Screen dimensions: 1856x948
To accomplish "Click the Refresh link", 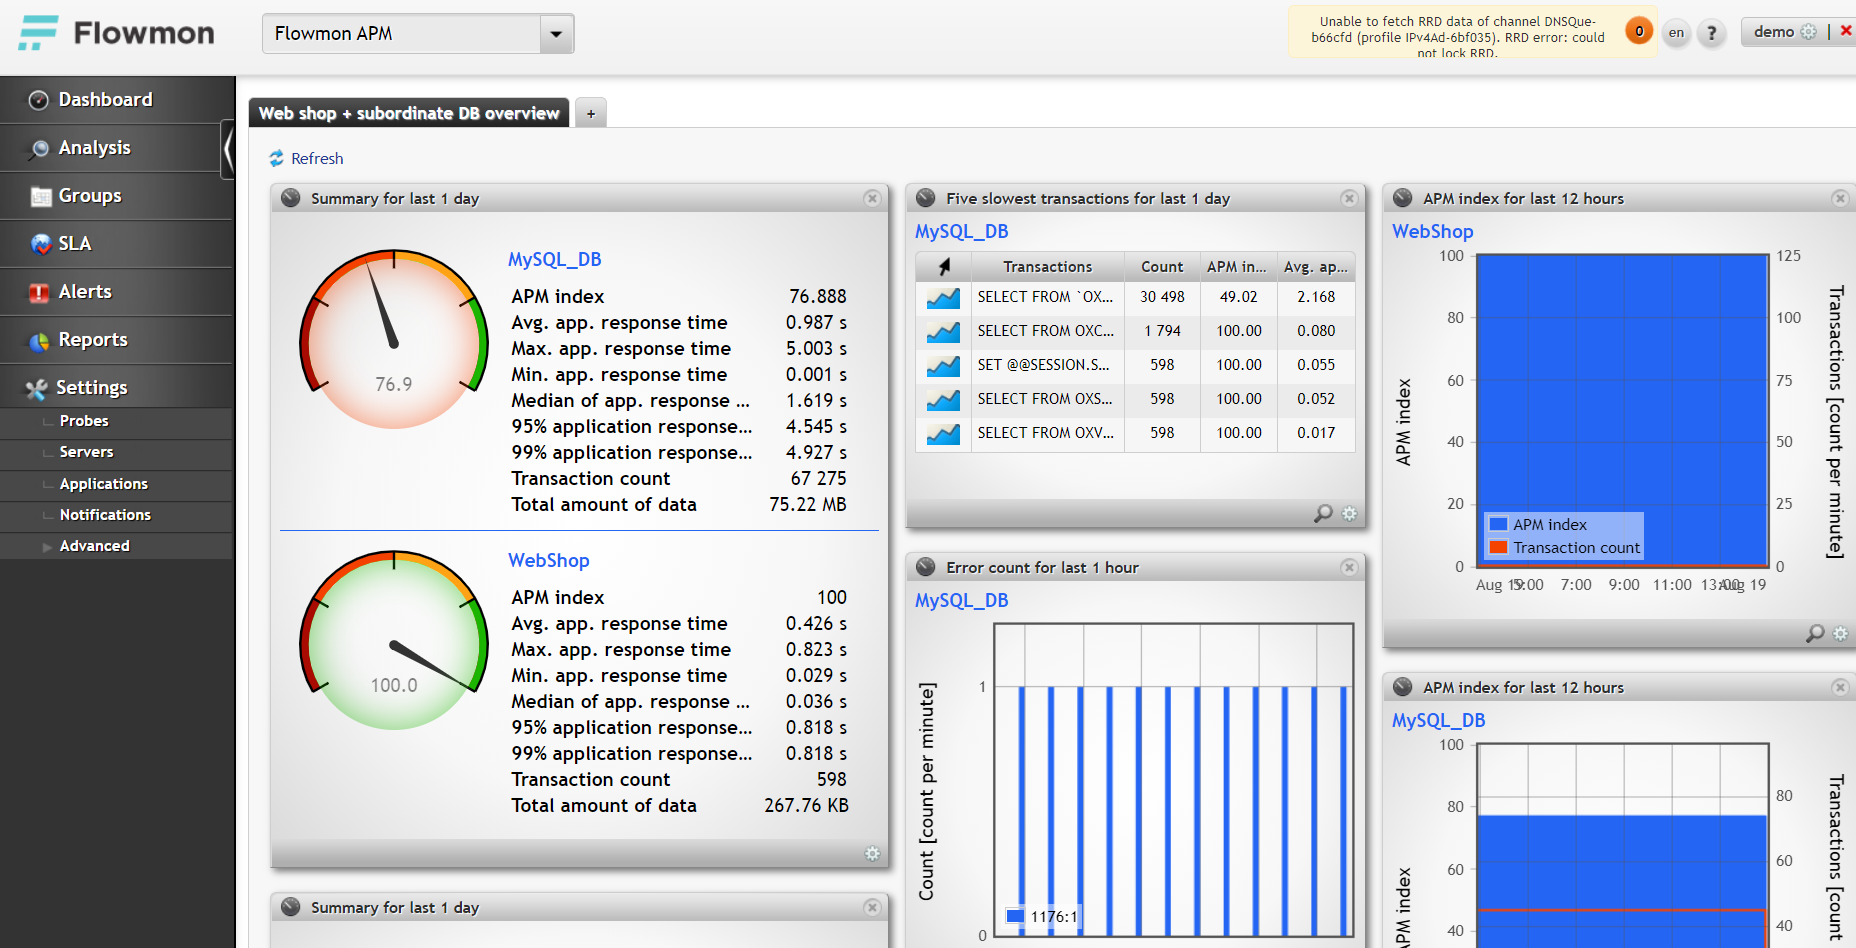I will [316, 158].
